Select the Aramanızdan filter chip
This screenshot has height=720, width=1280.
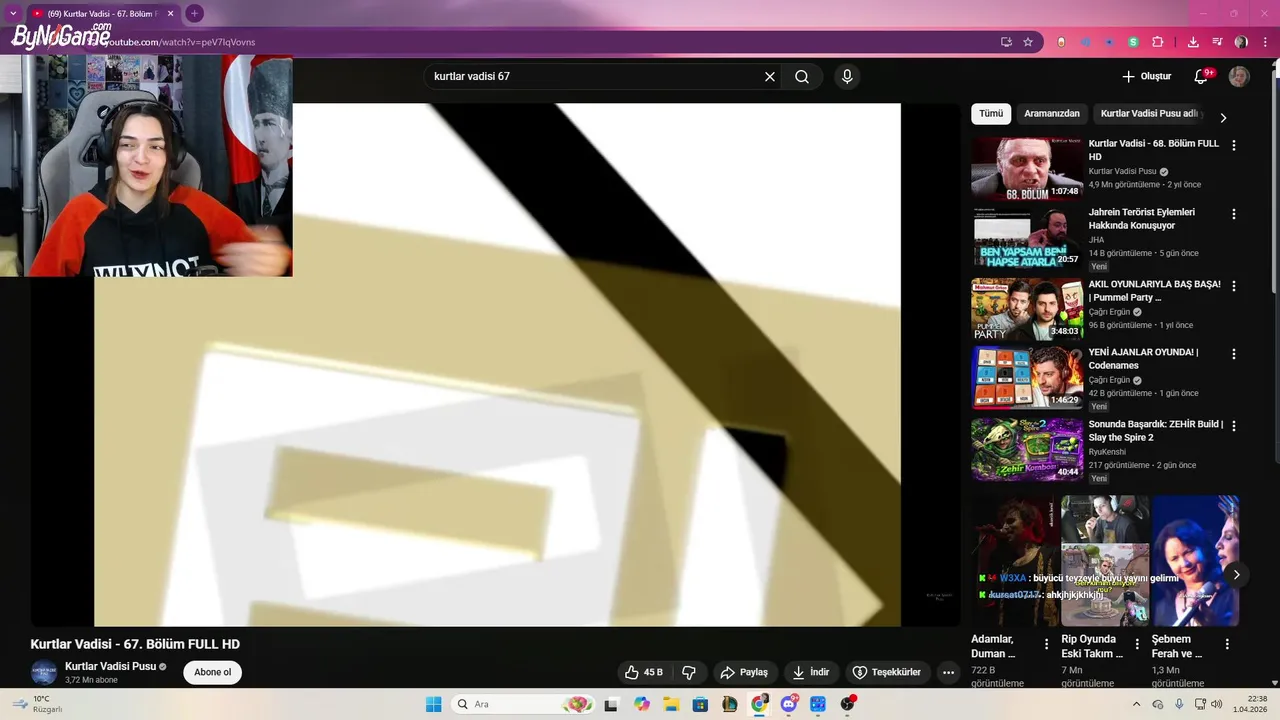click(1052, 114)
